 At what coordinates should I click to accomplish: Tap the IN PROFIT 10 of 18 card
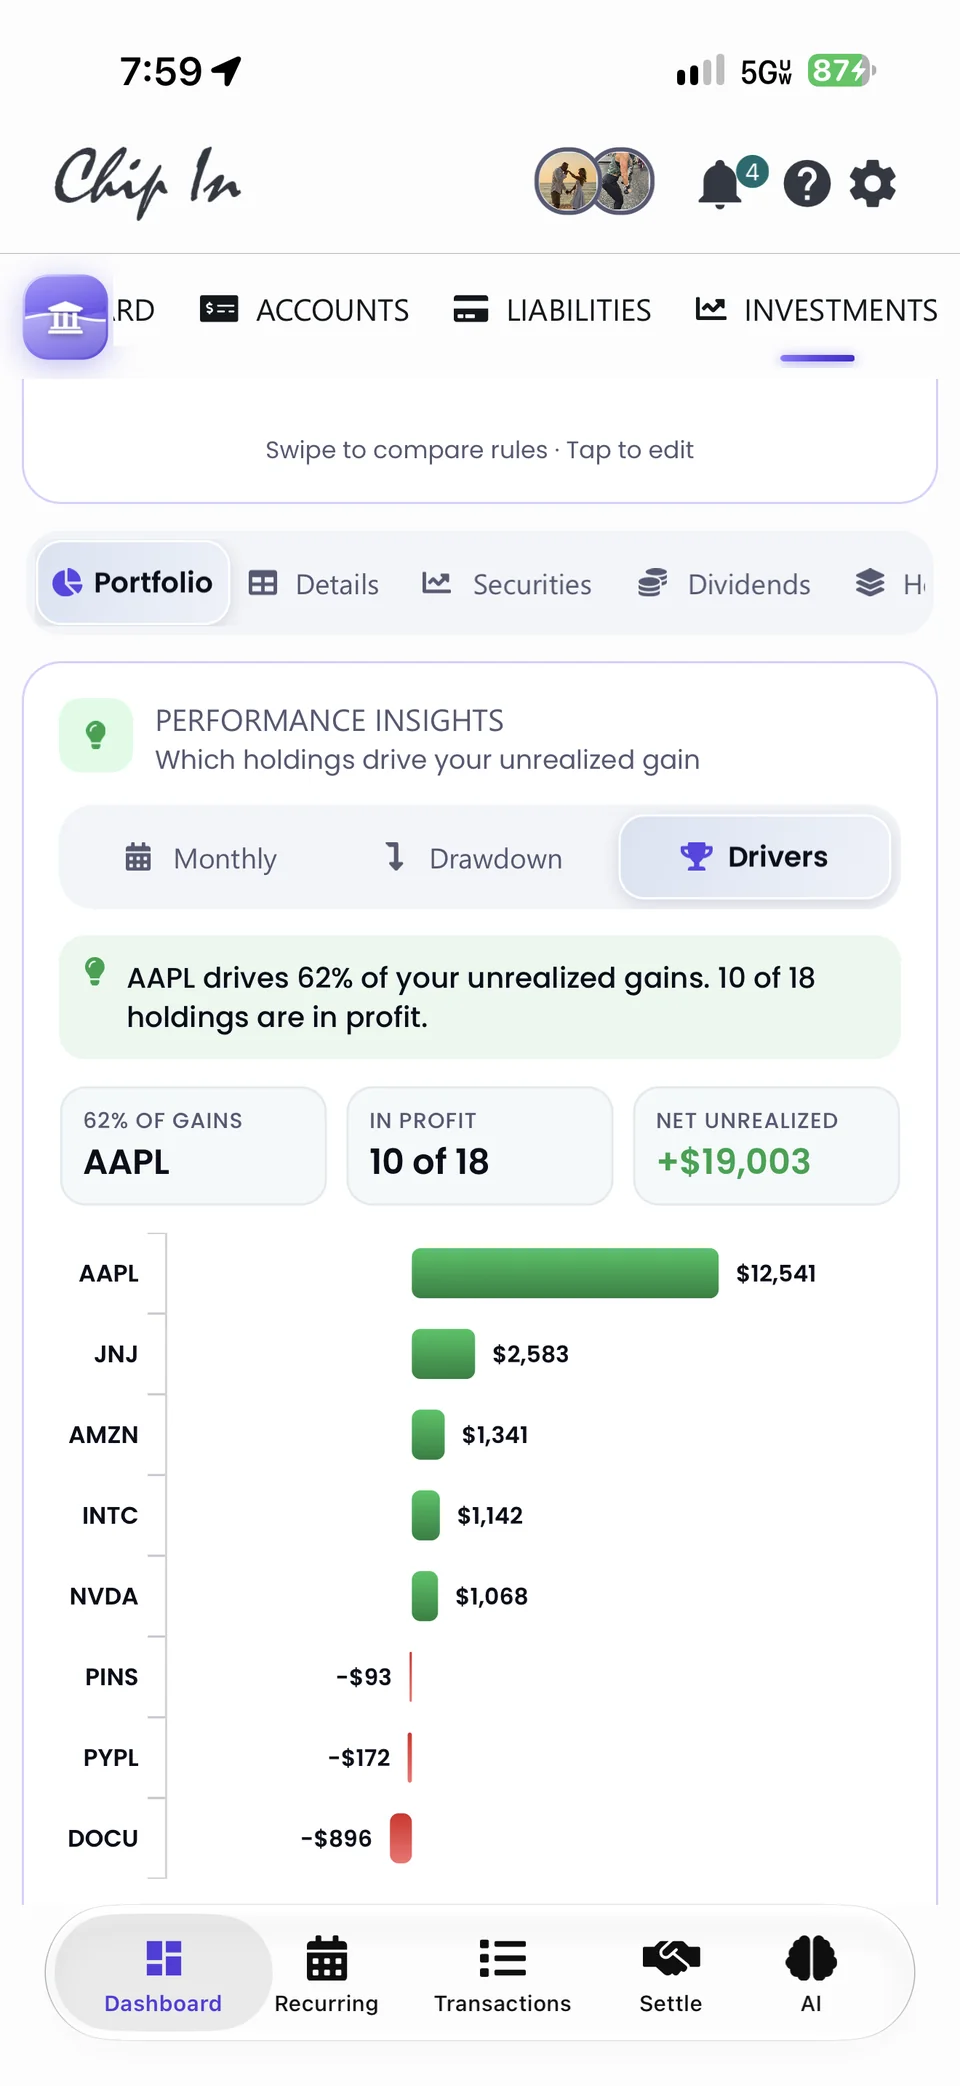click(480, 1146)
